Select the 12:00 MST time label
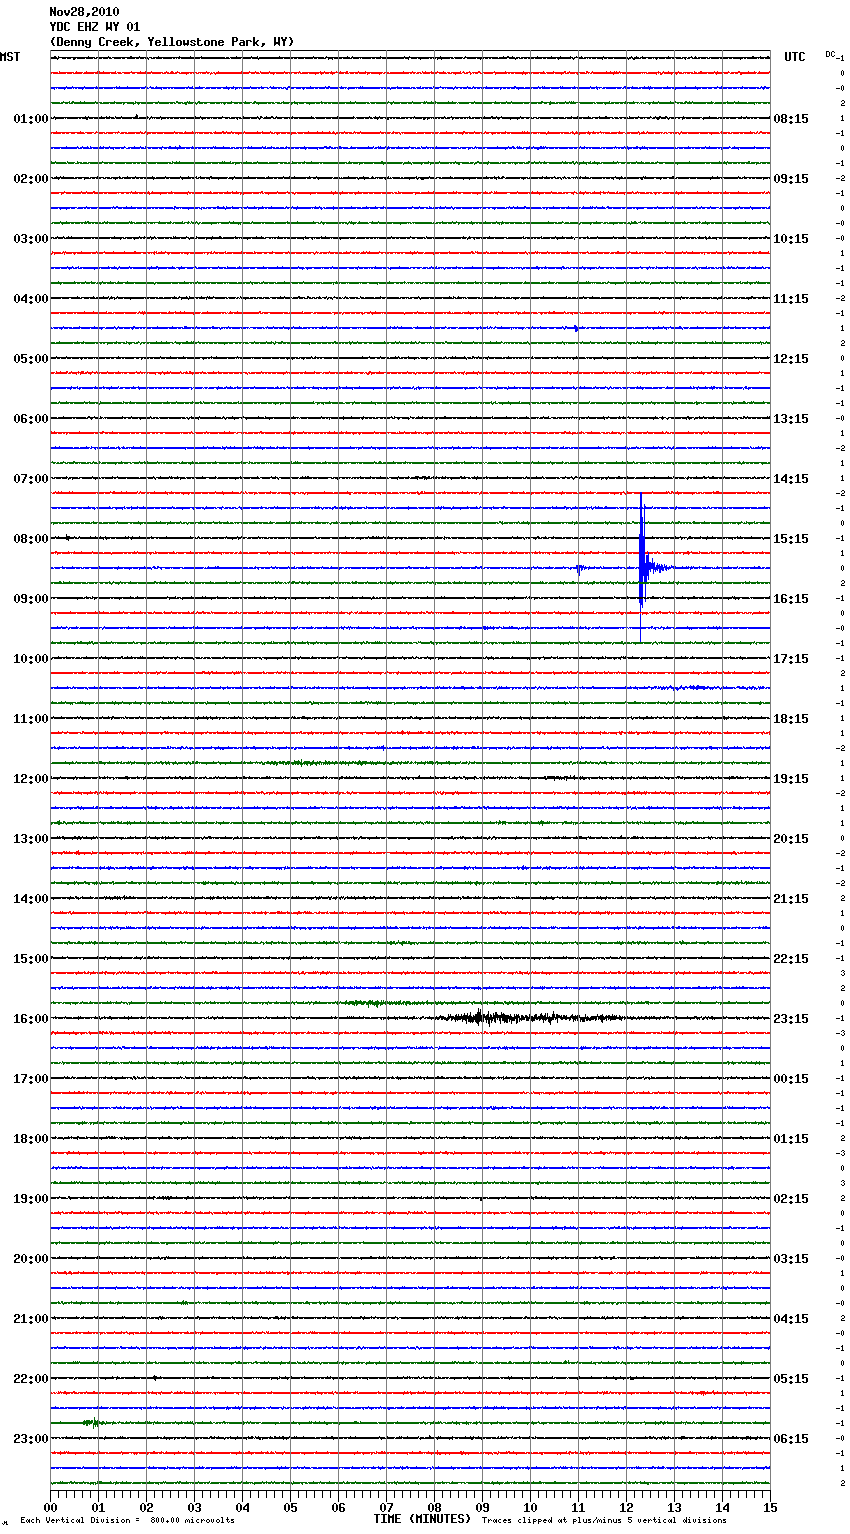 (31, 779)
